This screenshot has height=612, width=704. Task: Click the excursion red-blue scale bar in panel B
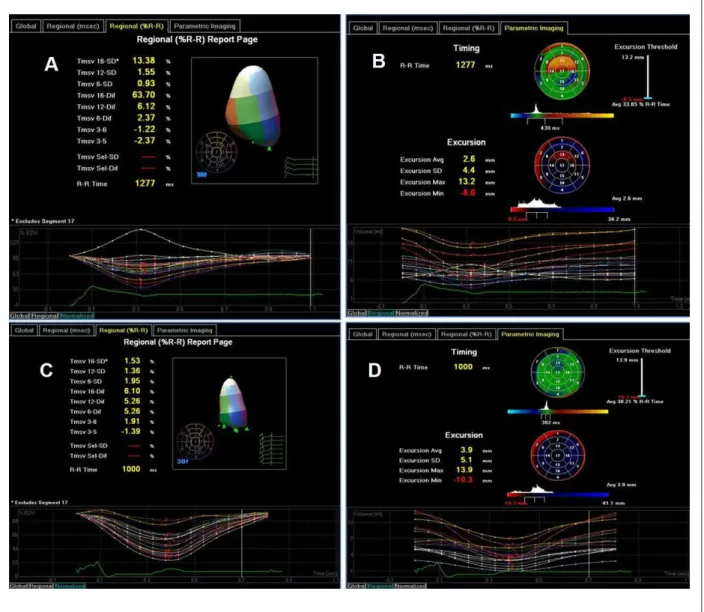click(562, 209)
